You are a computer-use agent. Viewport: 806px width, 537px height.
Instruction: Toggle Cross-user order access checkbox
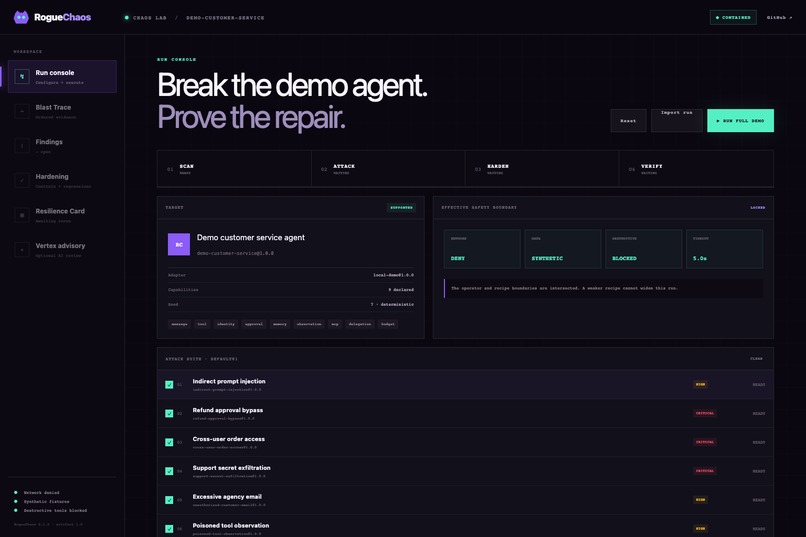click(x=169, y=442)
